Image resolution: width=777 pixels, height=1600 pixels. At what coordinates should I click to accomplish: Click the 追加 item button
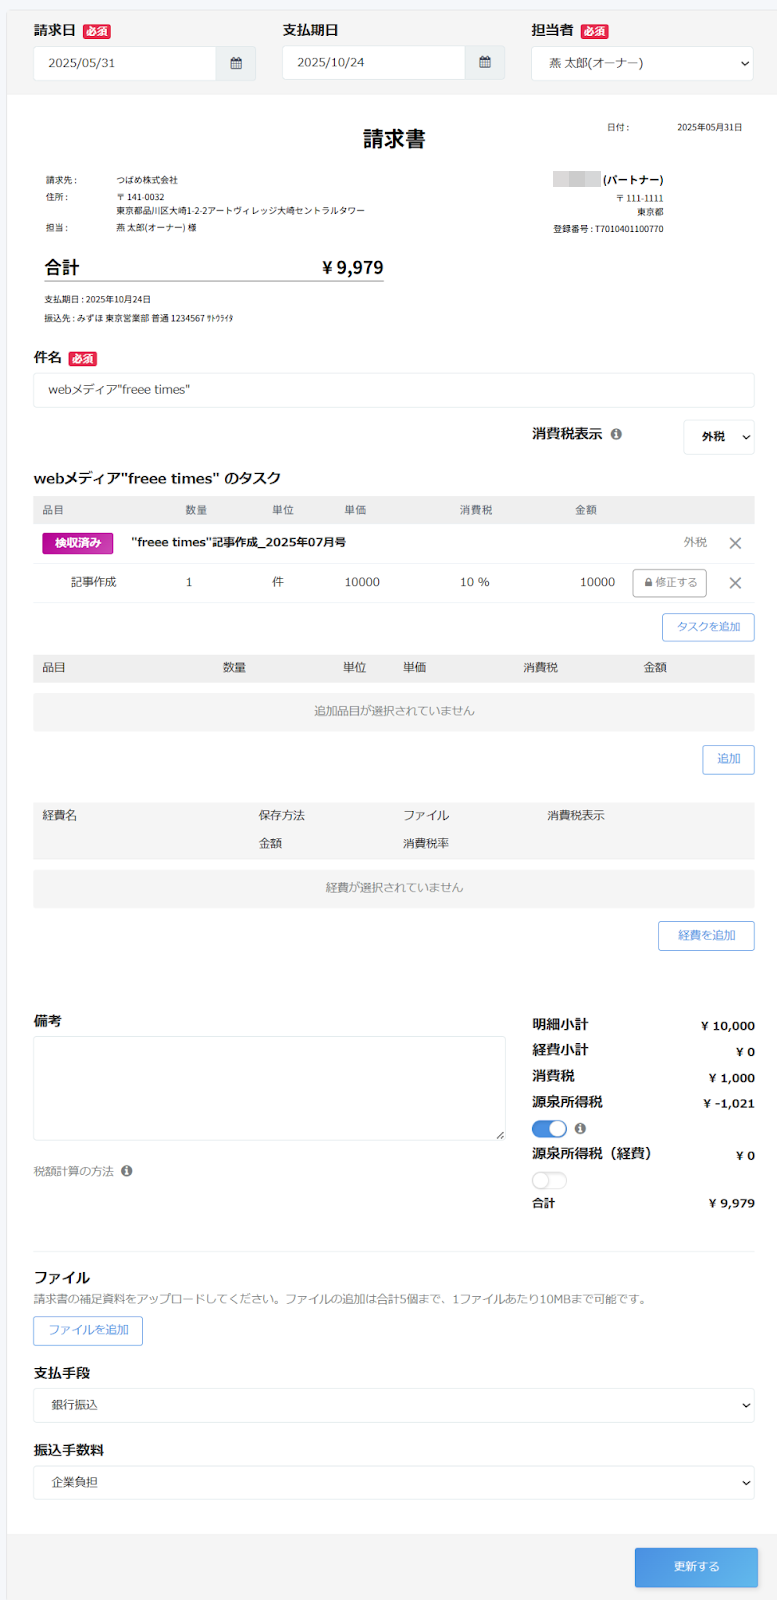click(728, 759)
